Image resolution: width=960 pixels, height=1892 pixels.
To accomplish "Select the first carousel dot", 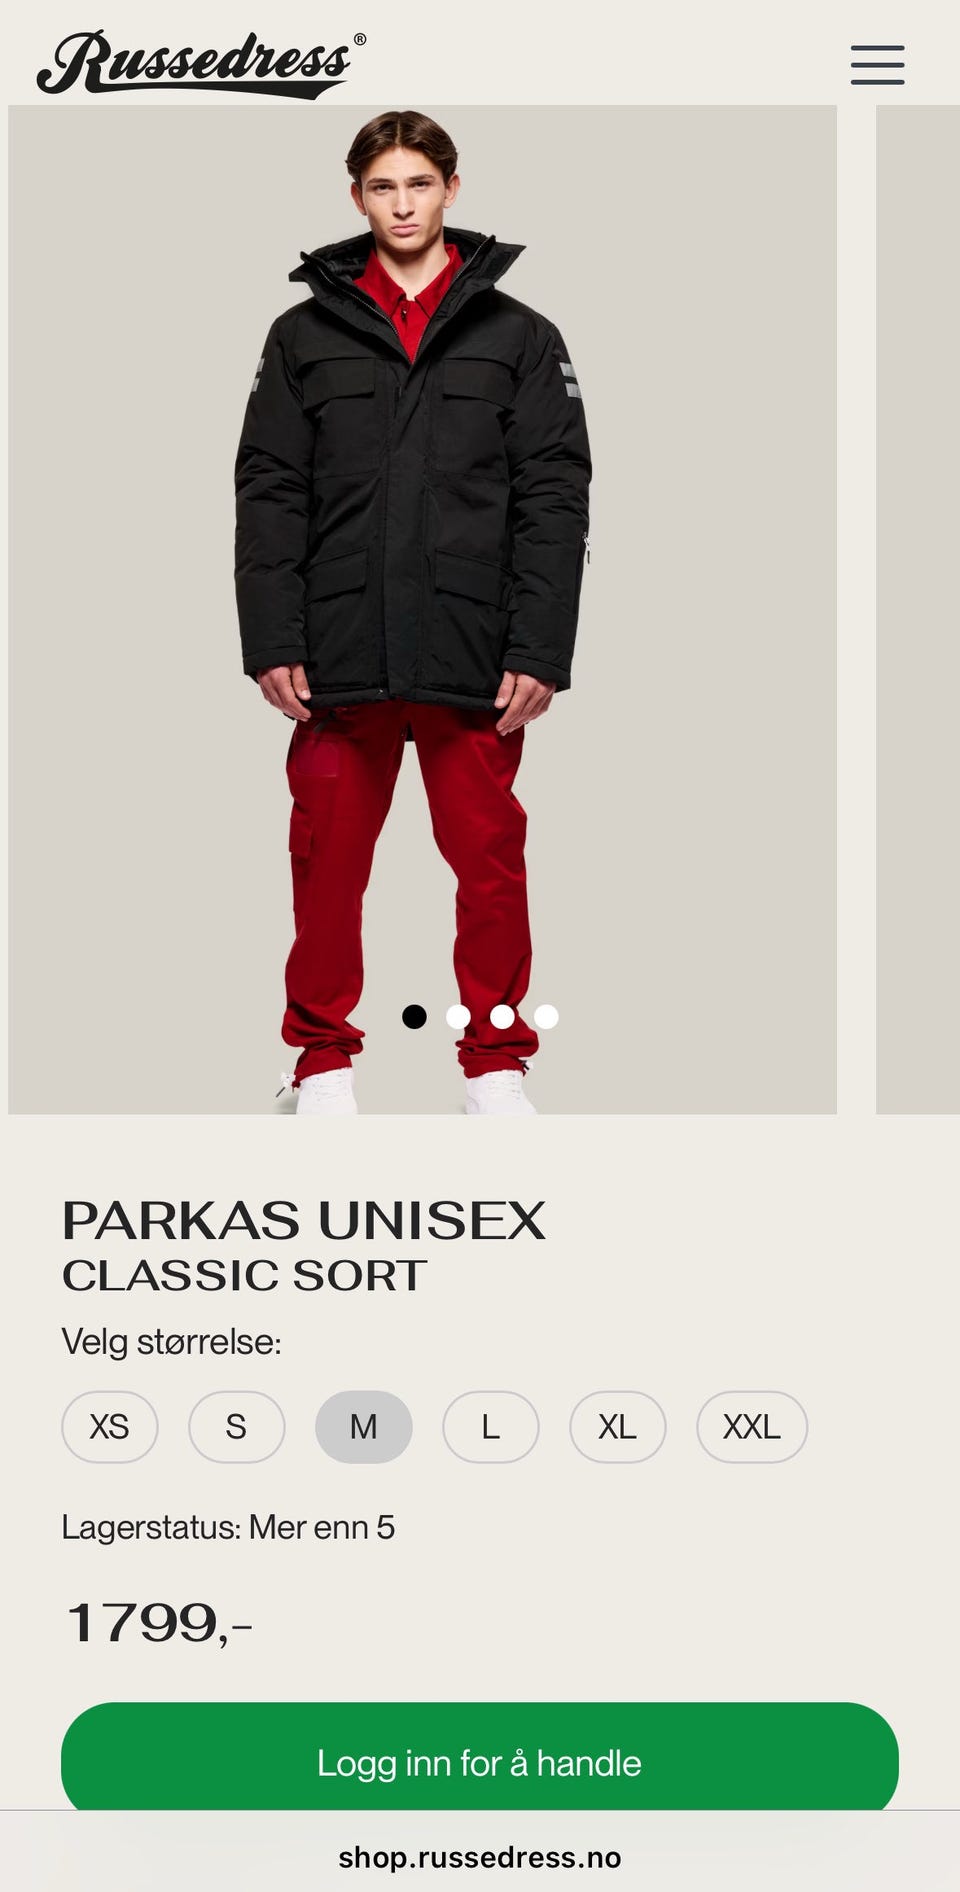I will (414, 1016).
